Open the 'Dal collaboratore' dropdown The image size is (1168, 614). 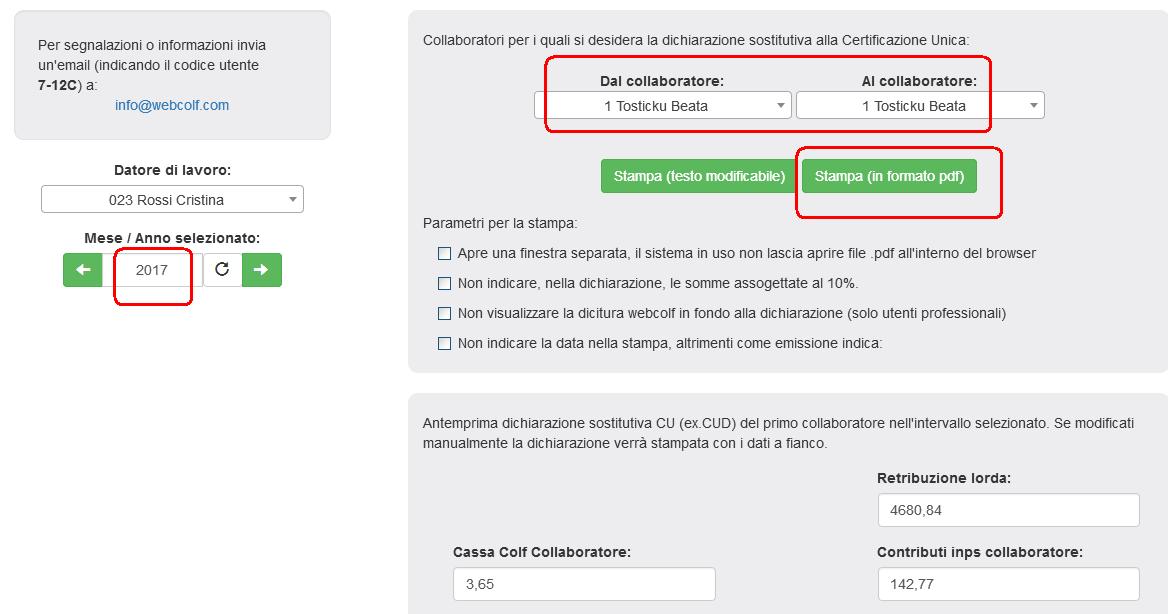662,106
